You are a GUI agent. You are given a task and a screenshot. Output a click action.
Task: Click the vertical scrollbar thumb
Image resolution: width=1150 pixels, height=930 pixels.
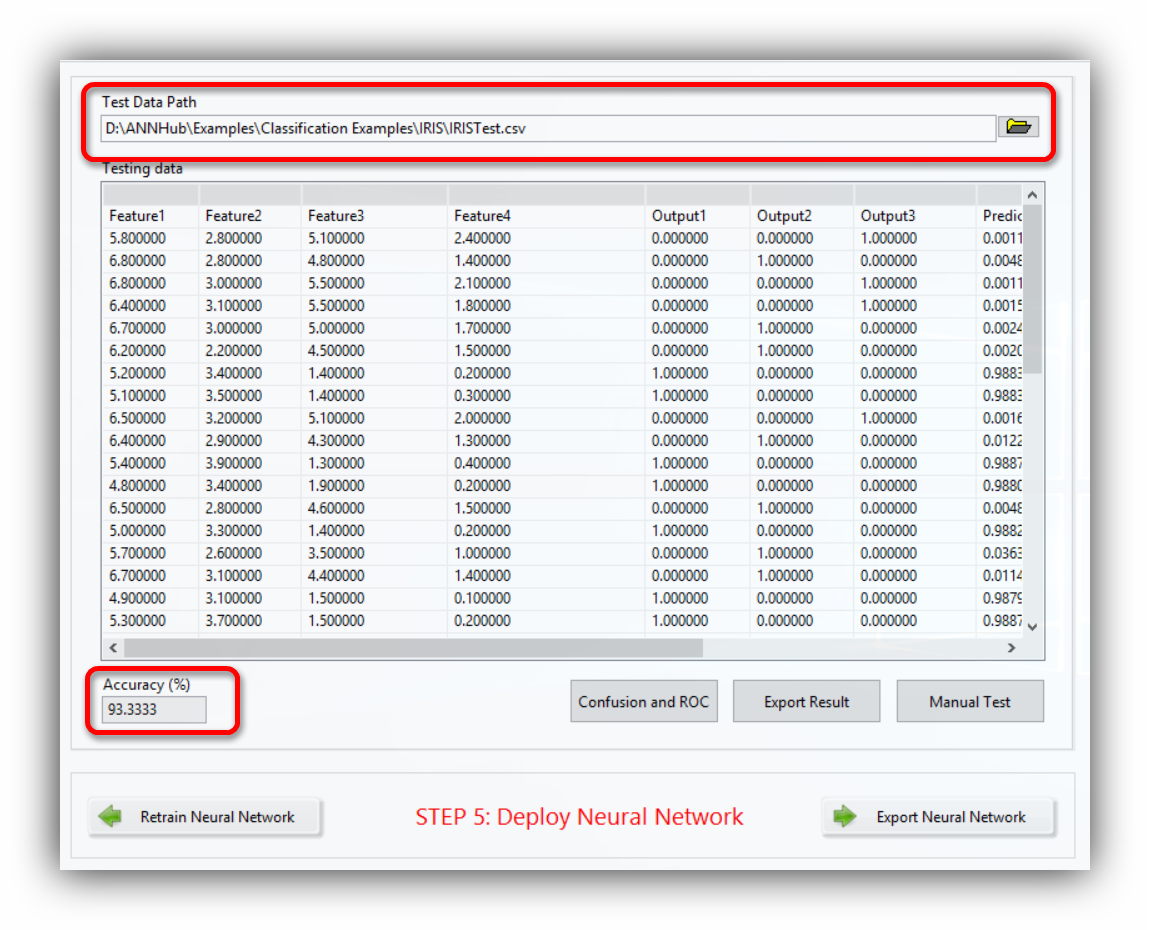(1032, 288)
